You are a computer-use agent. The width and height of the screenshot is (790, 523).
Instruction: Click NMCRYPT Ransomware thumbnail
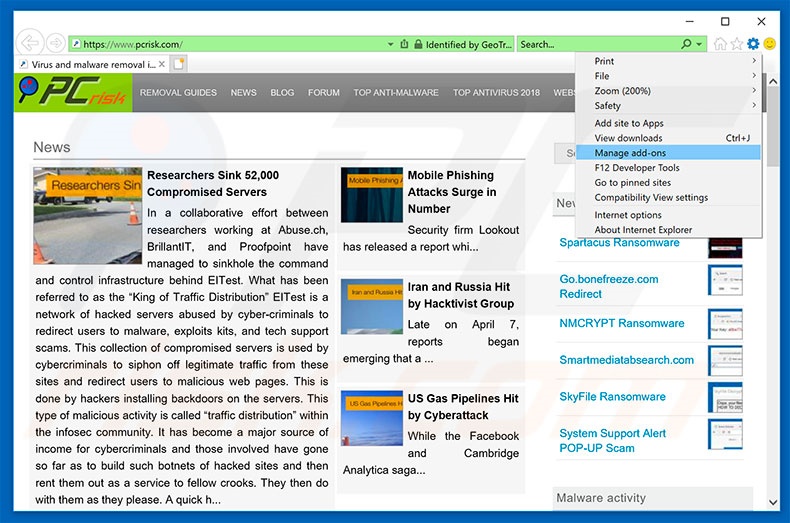pos(725,324)
